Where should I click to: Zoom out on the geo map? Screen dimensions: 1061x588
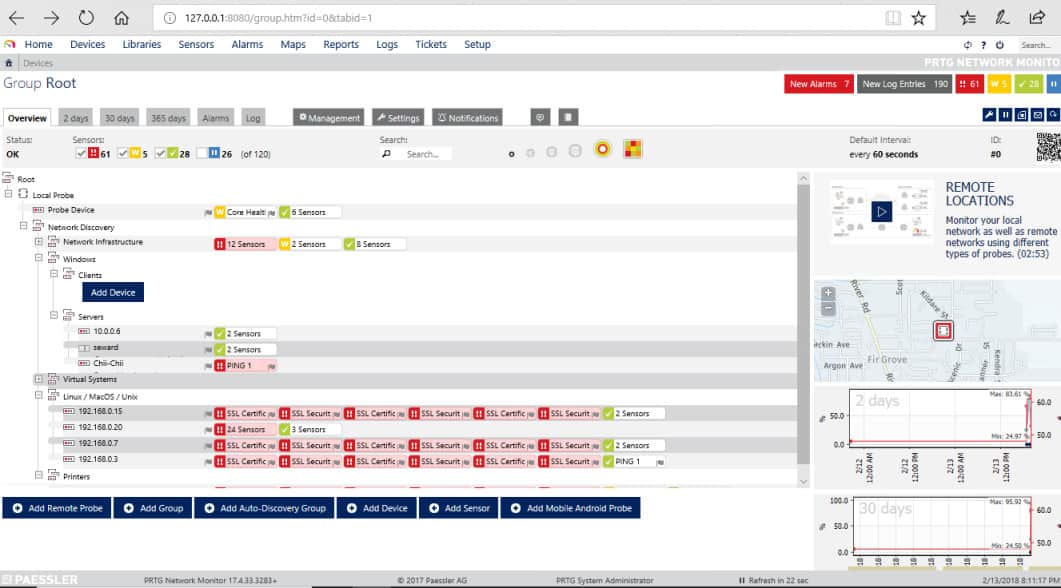(828, 309)
